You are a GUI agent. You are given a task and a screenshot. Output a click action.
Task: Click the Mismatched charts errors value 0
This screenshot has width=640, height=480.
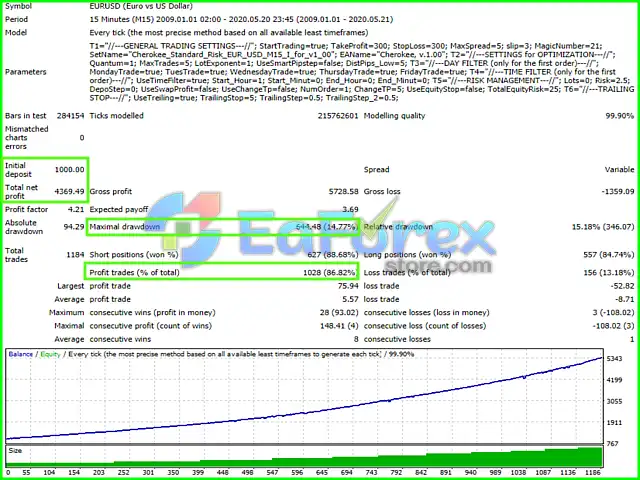[82, 138]
